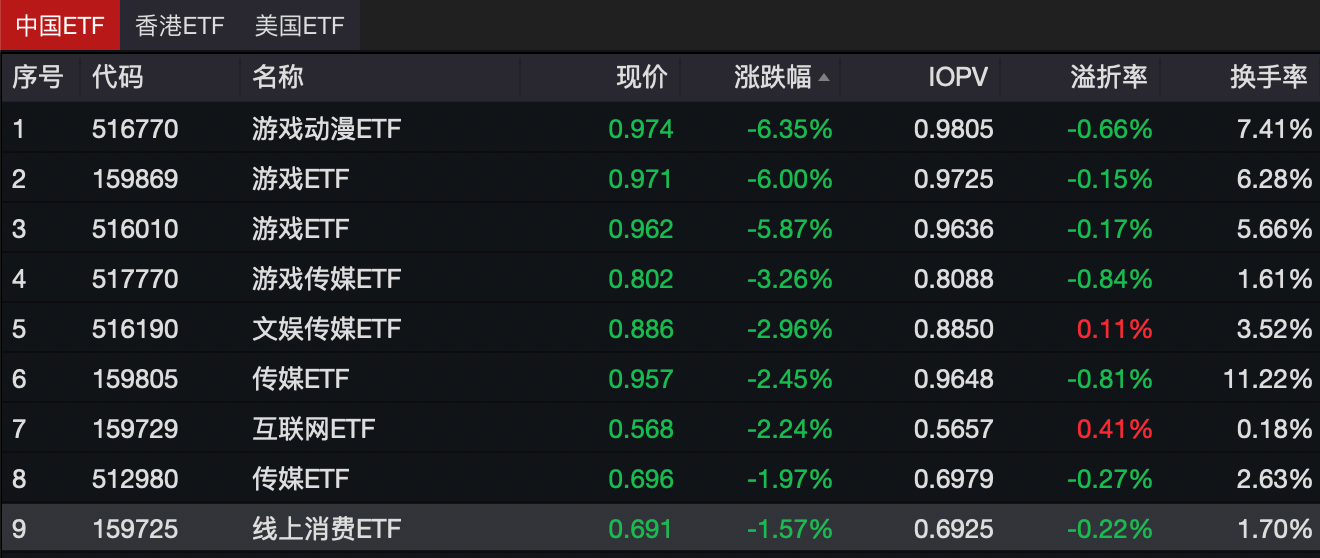Select the 互联网ETF row
Viewport: 1320px width, 558px height.
pos(660,429)
